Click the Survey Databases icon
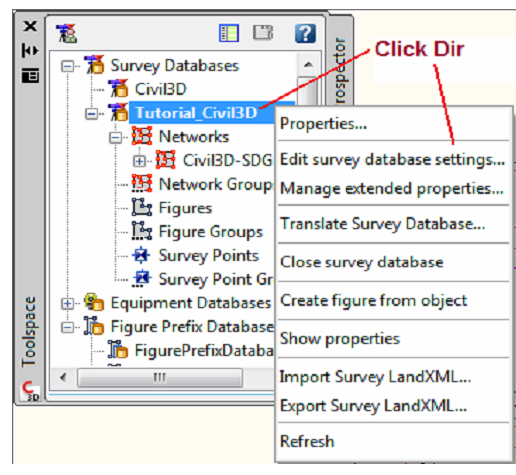 pyautogui.click(x=94, y=65)
